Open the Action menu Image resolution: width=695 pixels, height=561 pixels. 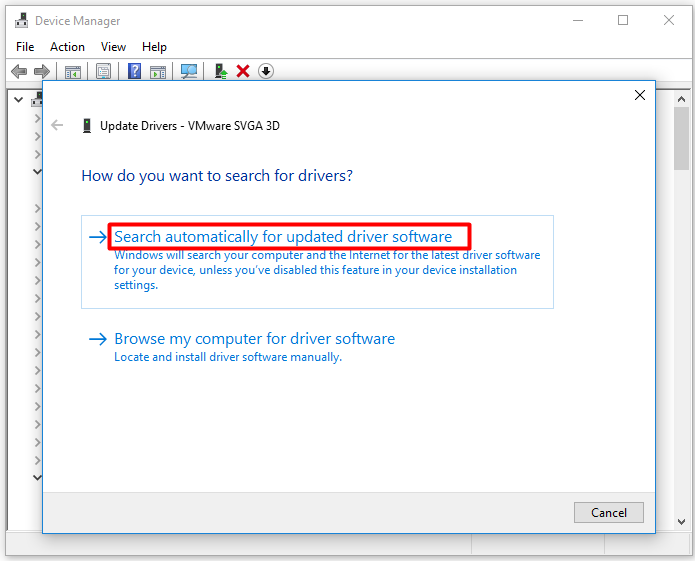(x=67, y=47)
